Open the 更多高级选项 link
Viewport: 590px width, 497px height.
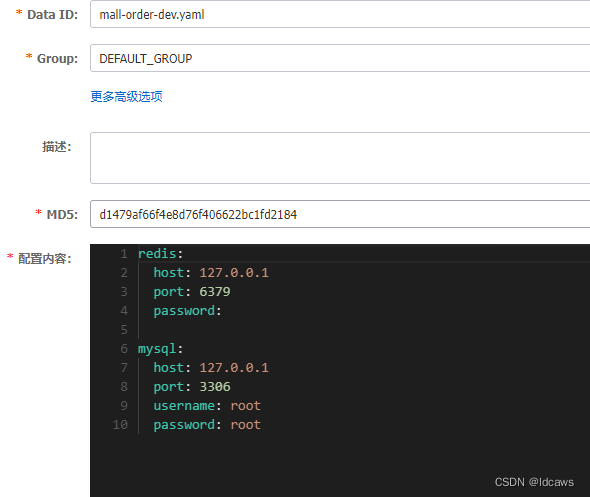126,97
